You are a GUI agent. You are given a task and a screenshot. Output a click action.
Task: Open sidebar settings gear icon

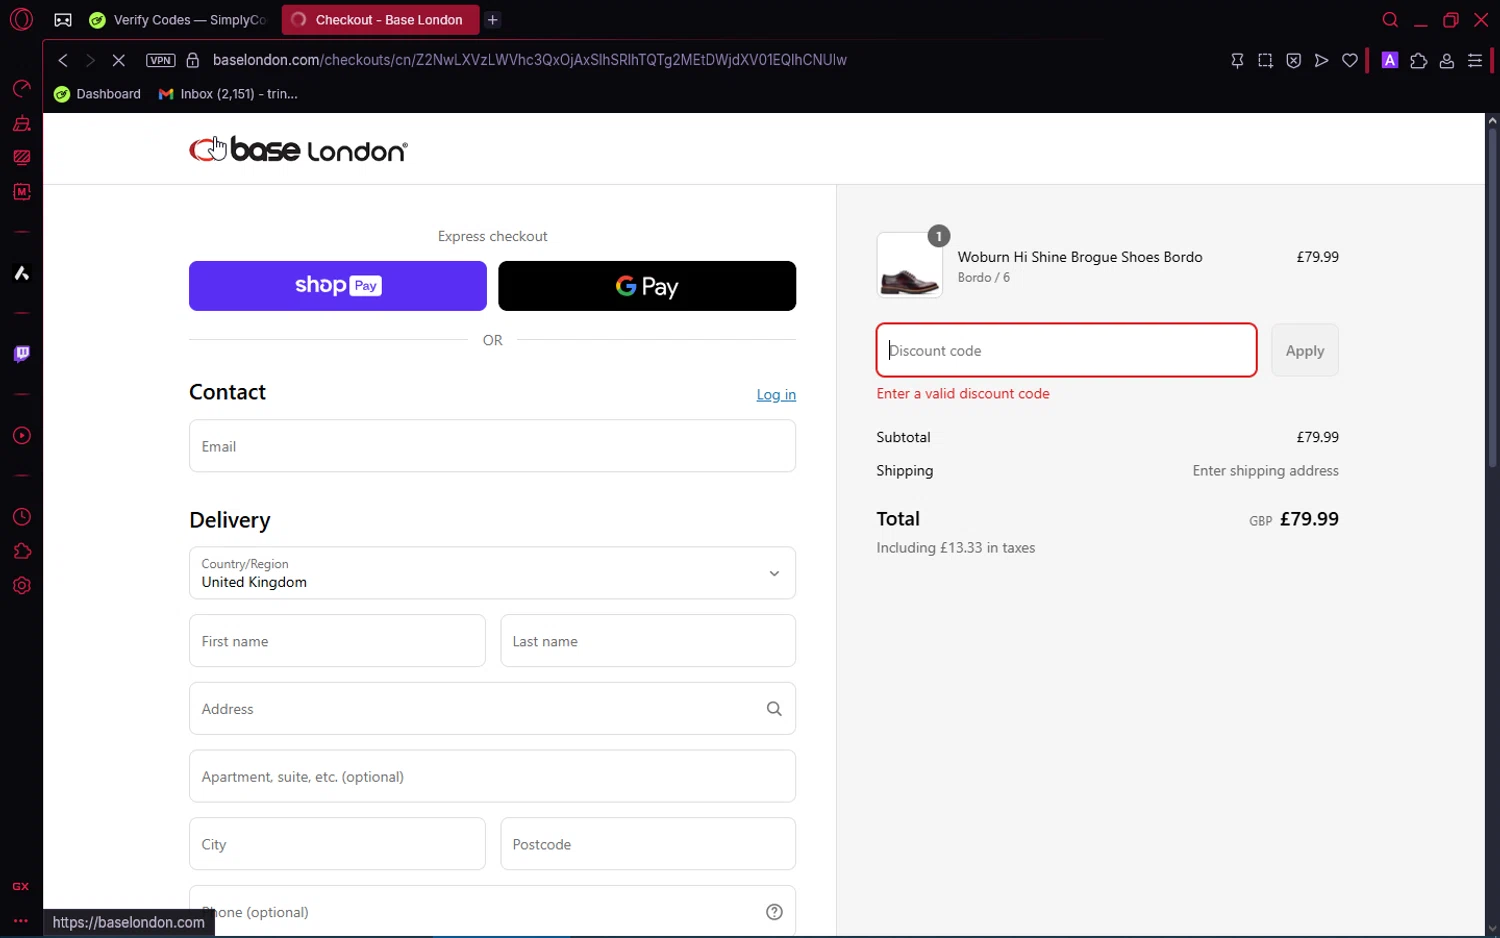tap(21, 586)
